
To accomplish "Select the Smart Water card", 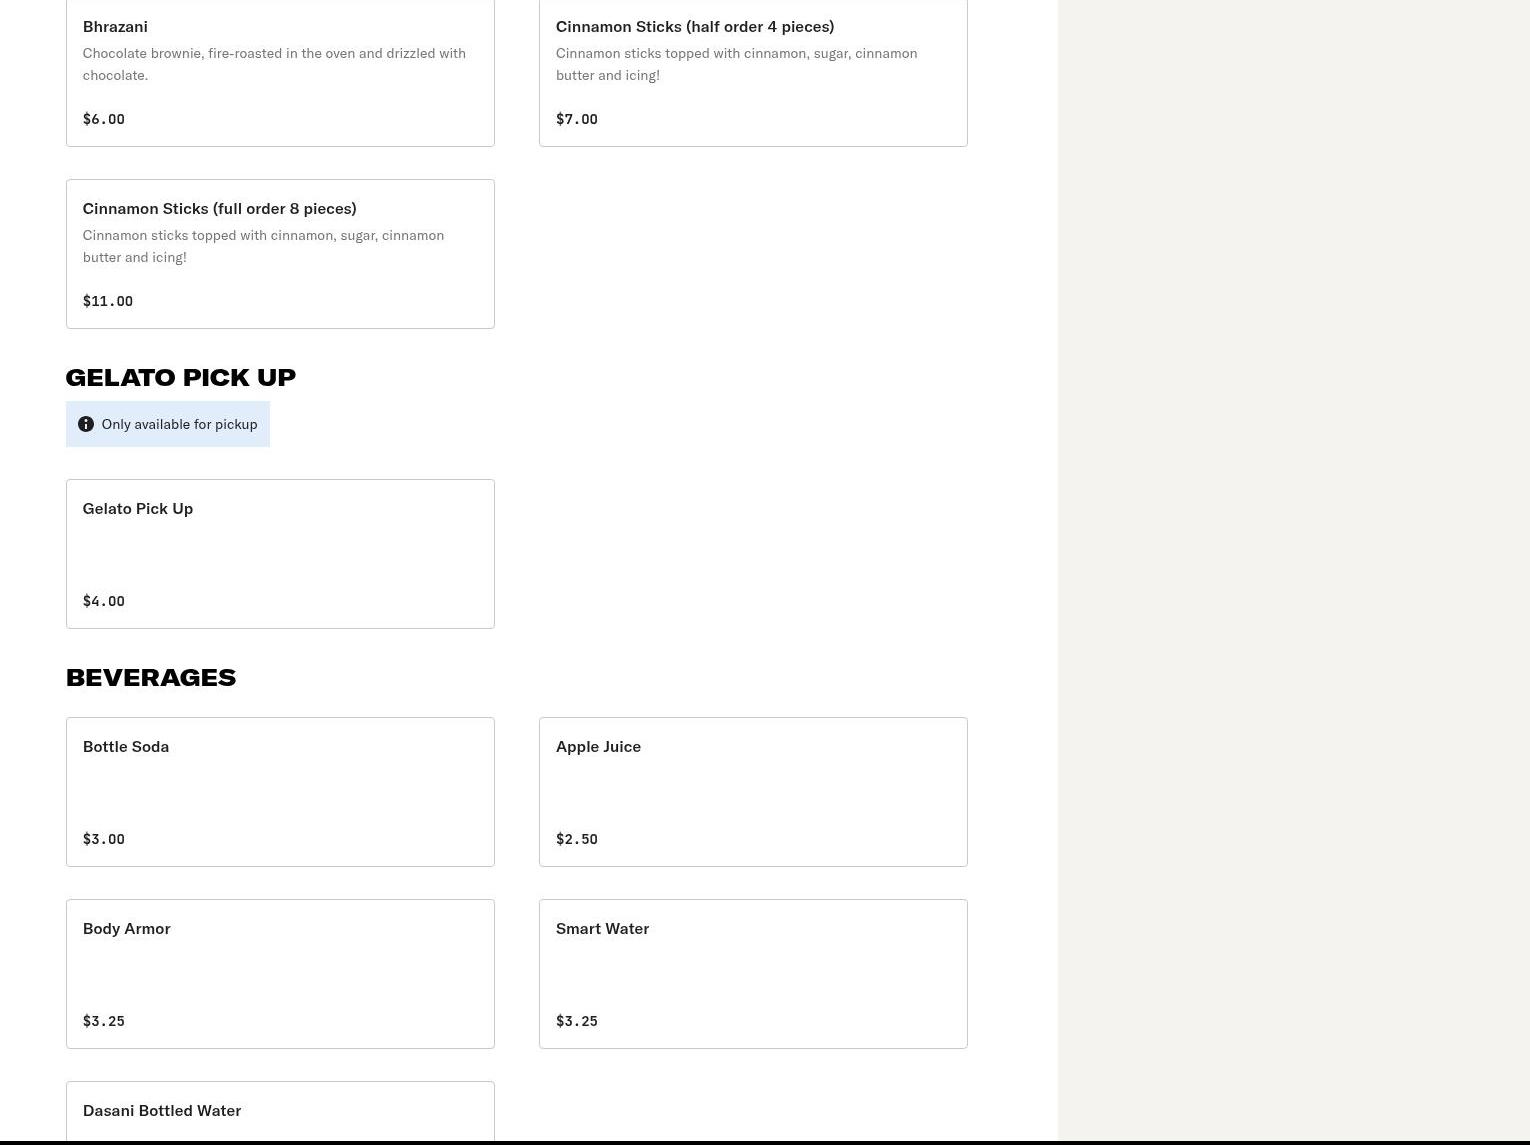I will [753, 974].
